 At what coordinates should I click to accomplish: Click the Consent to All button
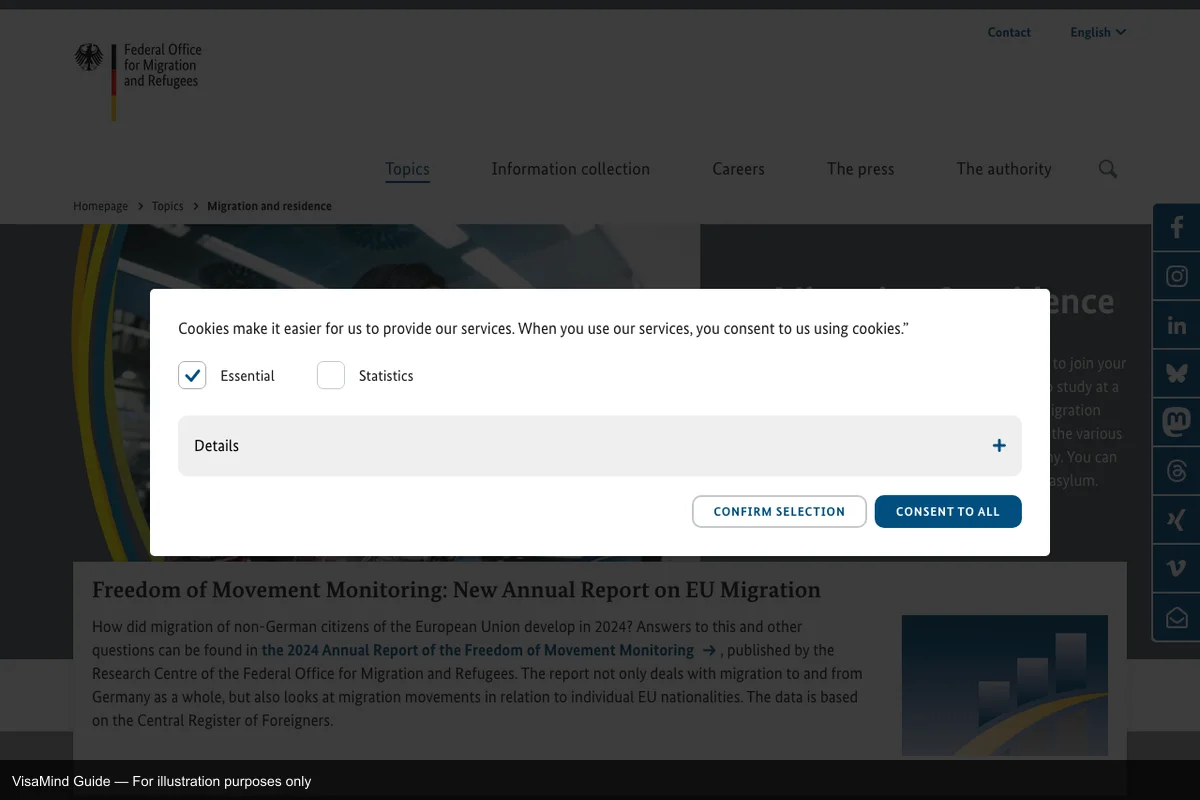click(947, 511)
